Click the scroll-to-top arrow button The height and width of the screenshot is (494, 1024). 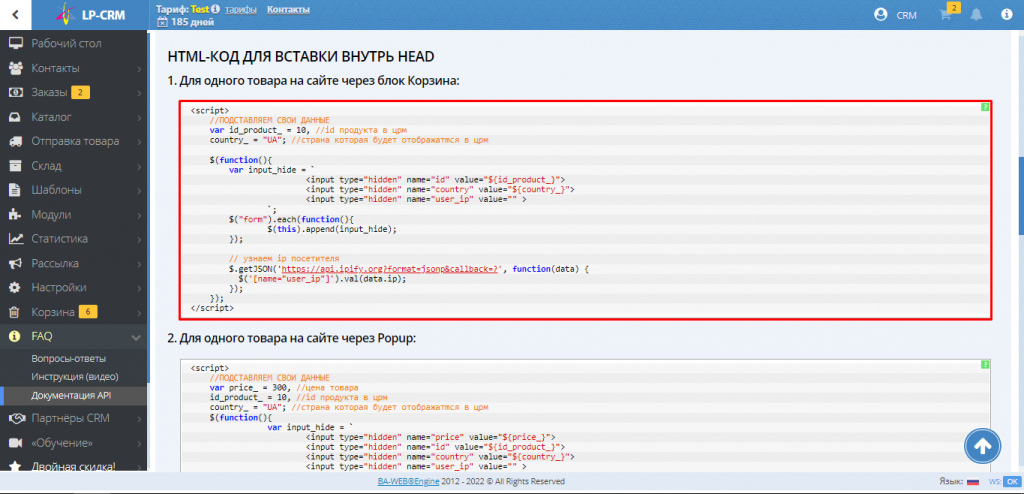pyautogui.click(x=983, y=446)
